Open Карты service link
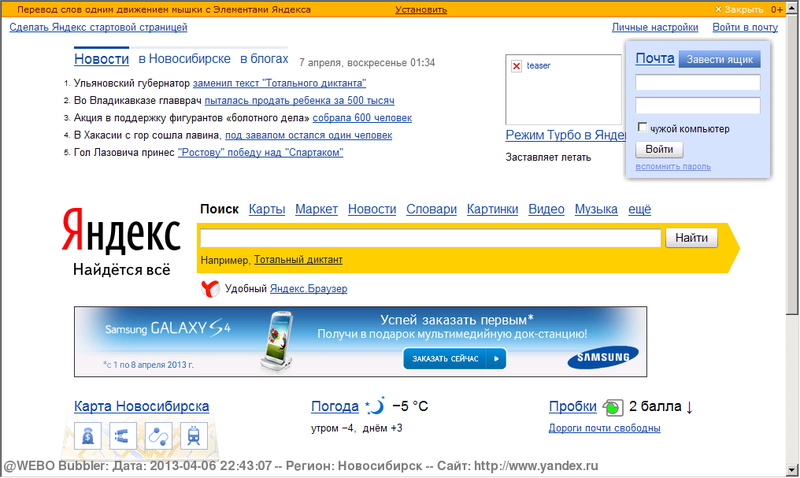Image resolution: width=800 pixels, height=478 pixels. 267,209
